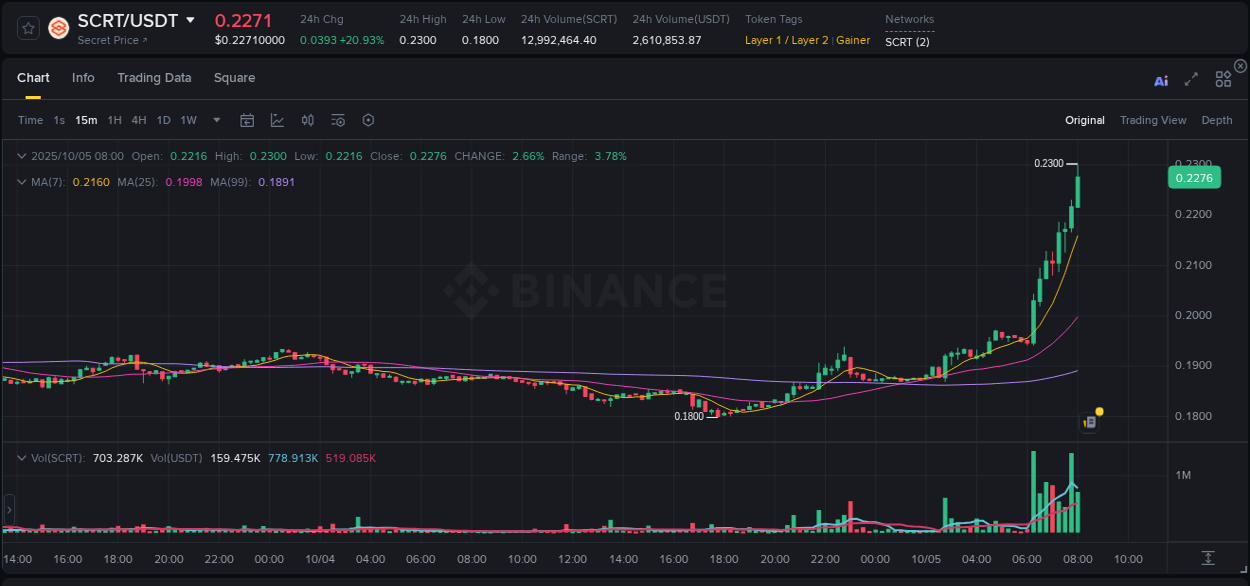Toggle the favorite star for SCRT/USDT
1250x586 pixels.
click(27, 28)
